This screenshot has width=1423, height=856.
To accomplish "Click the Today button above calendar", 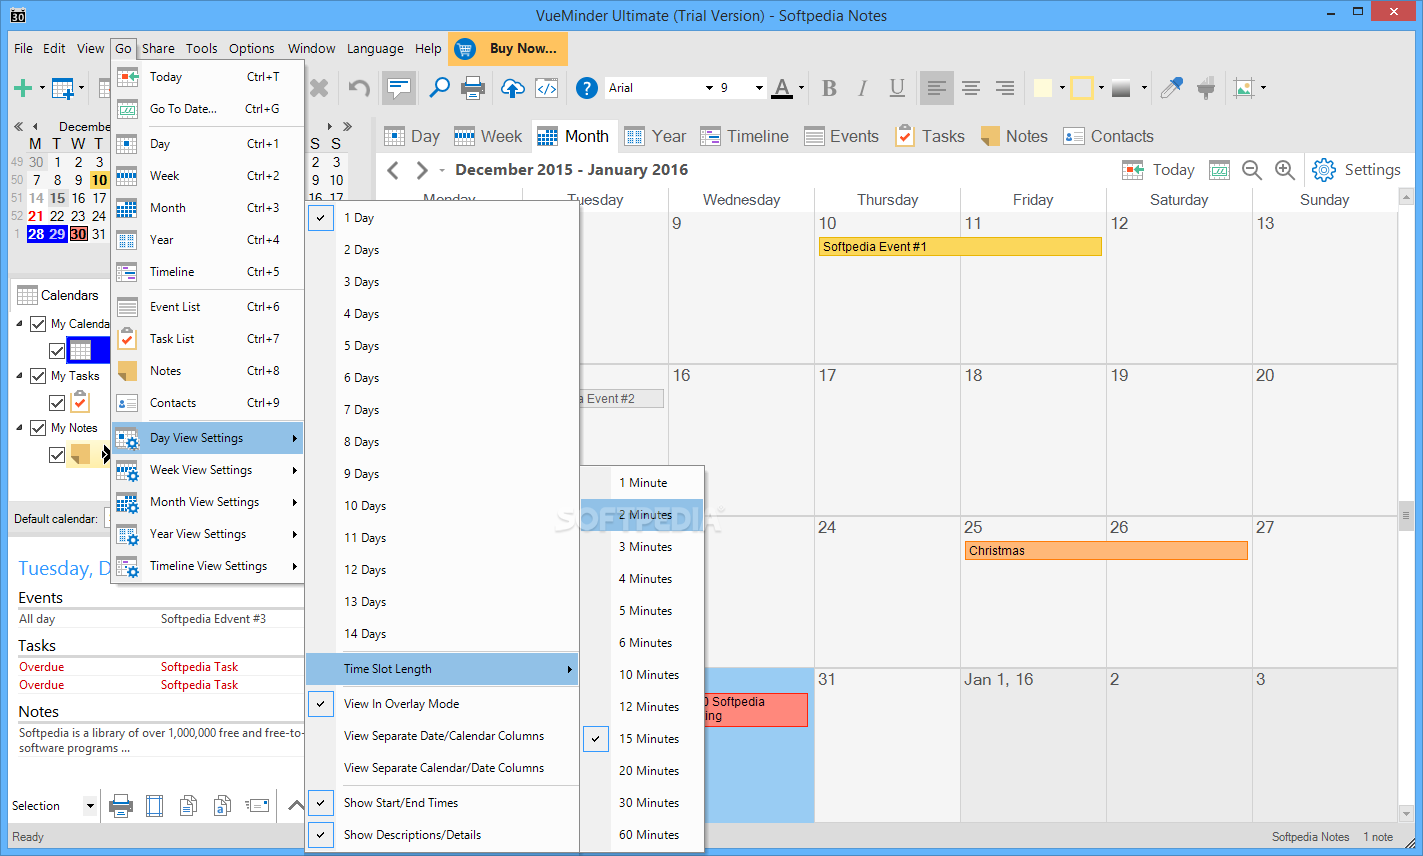I will (1158, 170).
